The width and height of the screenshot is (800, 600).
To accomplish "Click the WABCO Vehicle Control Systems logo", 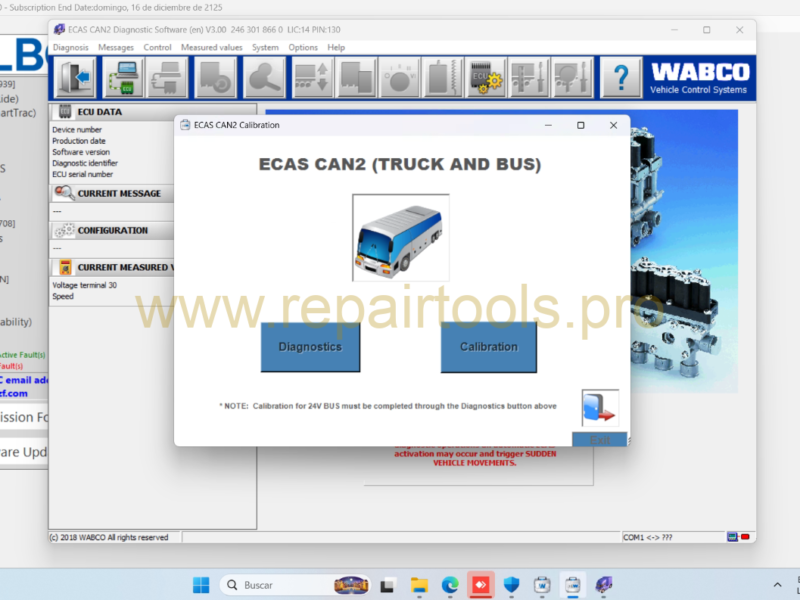I will tap(699, 78).
